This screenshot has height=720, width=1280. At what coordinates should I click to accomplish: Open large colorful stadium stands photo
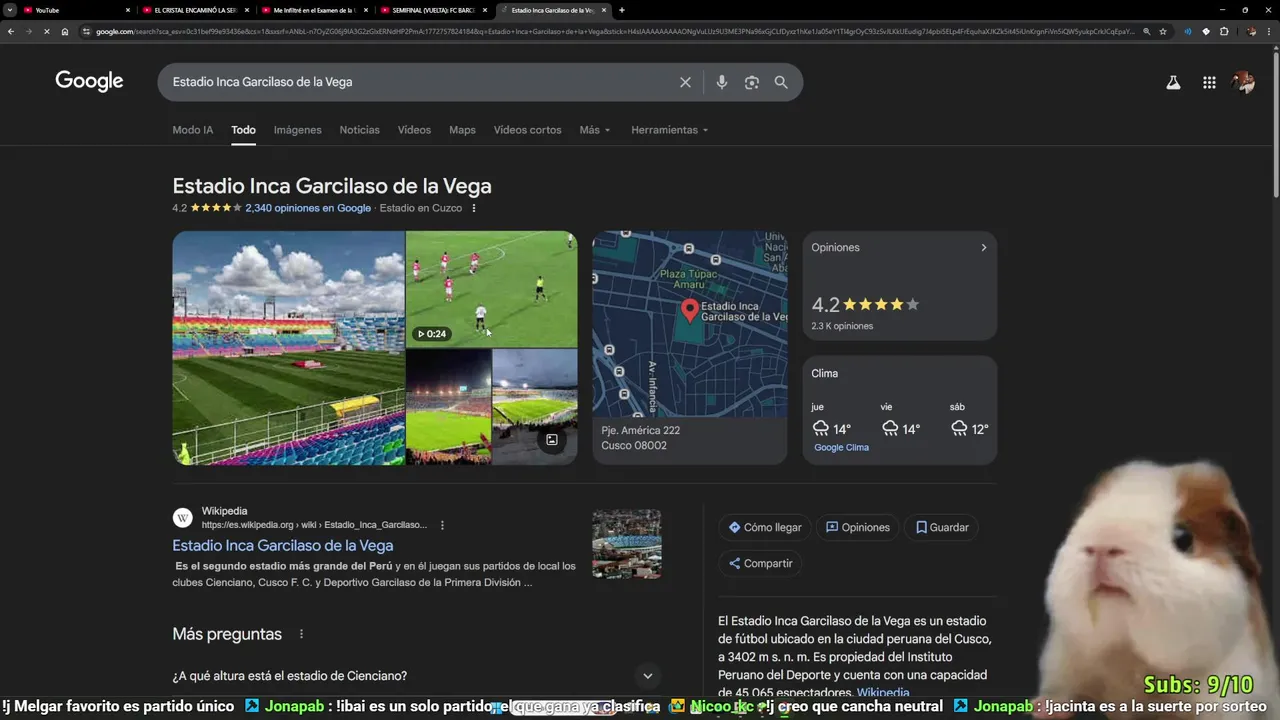pos(288,348)
